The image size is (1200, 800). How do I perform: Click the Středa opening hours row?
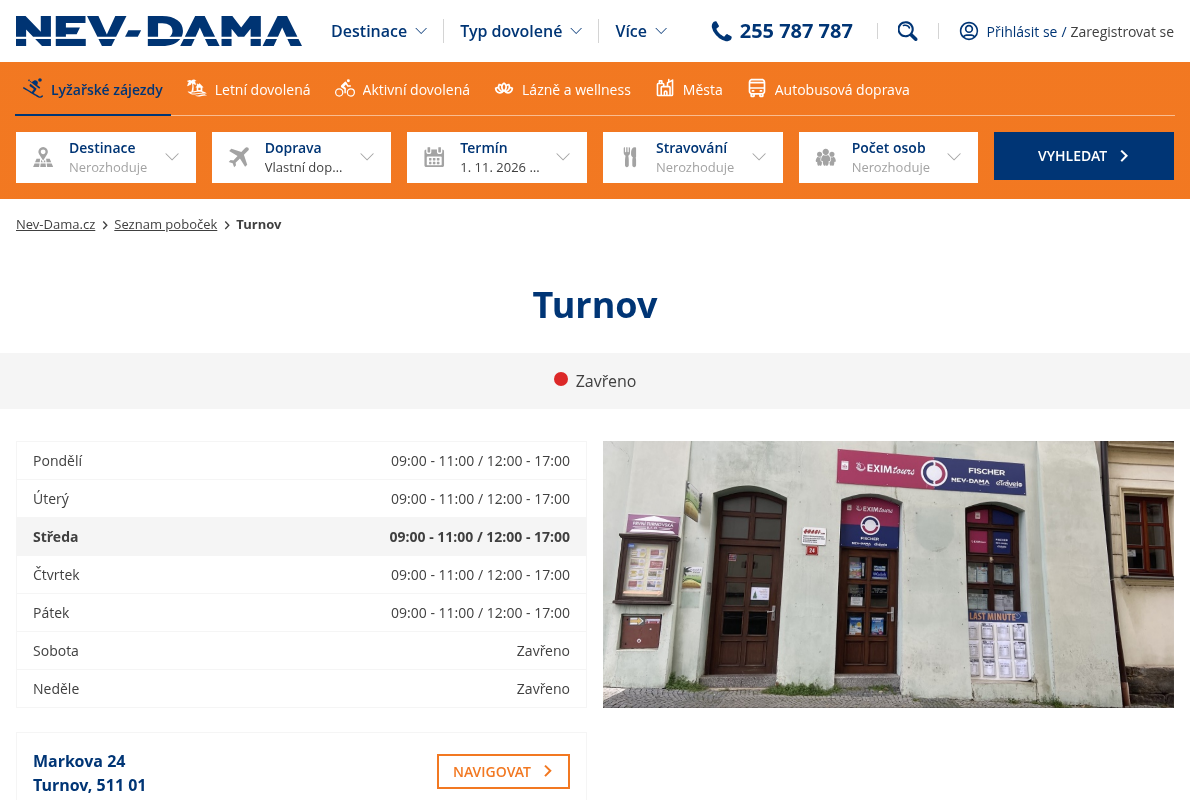click(x=301, y=537)
